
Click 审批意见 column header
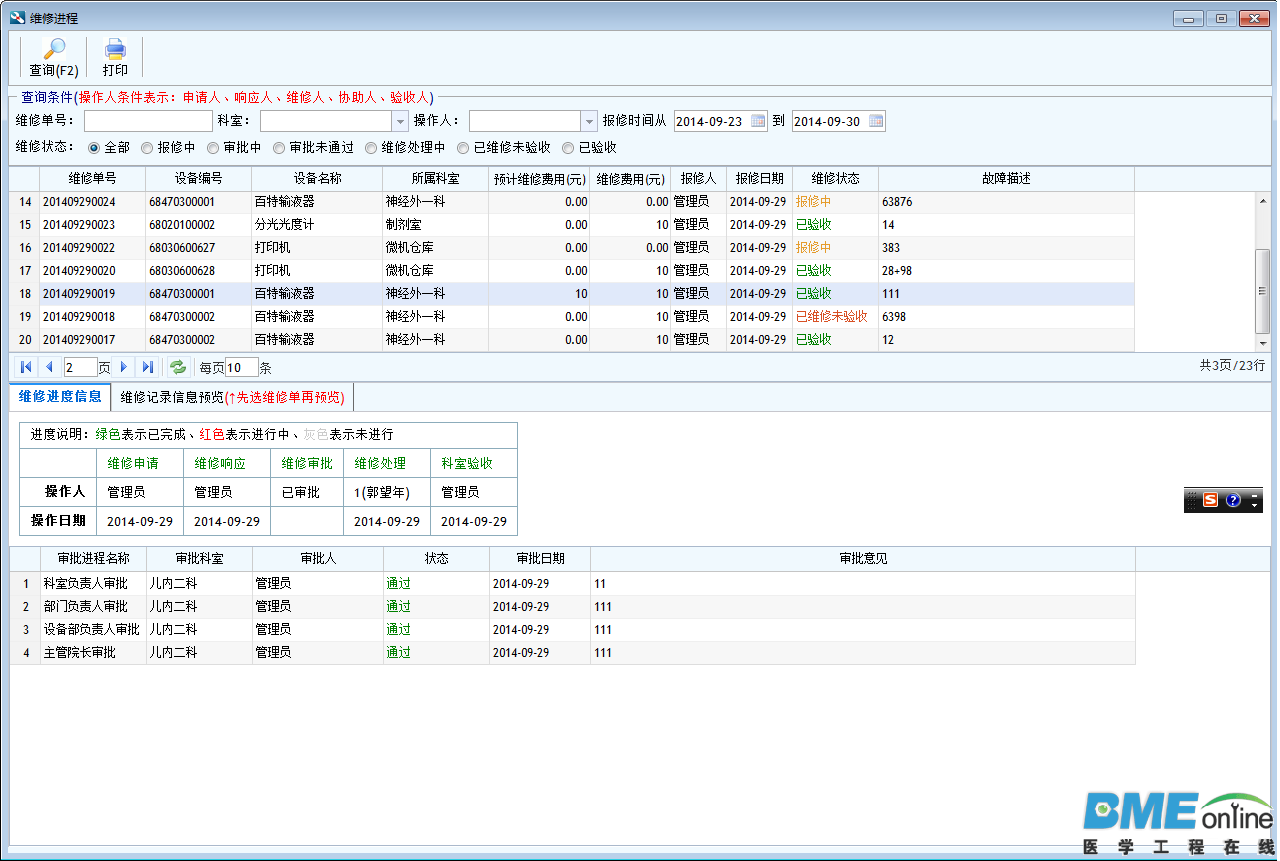tap(863, 558)
